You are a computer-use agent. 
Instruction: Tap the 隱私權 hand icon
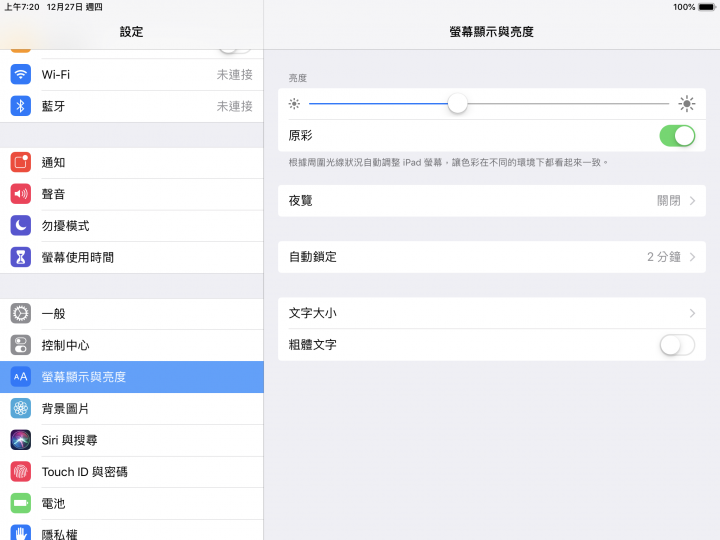point(21,533)
